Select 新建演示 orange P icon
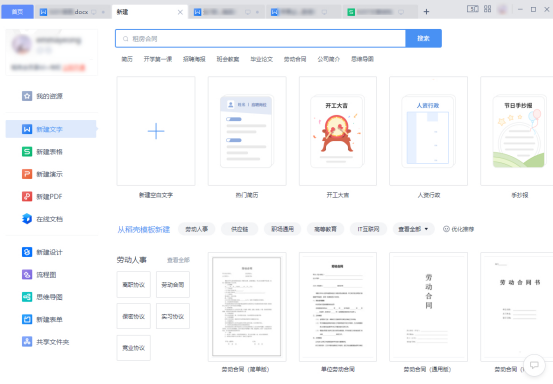Viewport: 553px width, 384px height. [x=27, y=174]
